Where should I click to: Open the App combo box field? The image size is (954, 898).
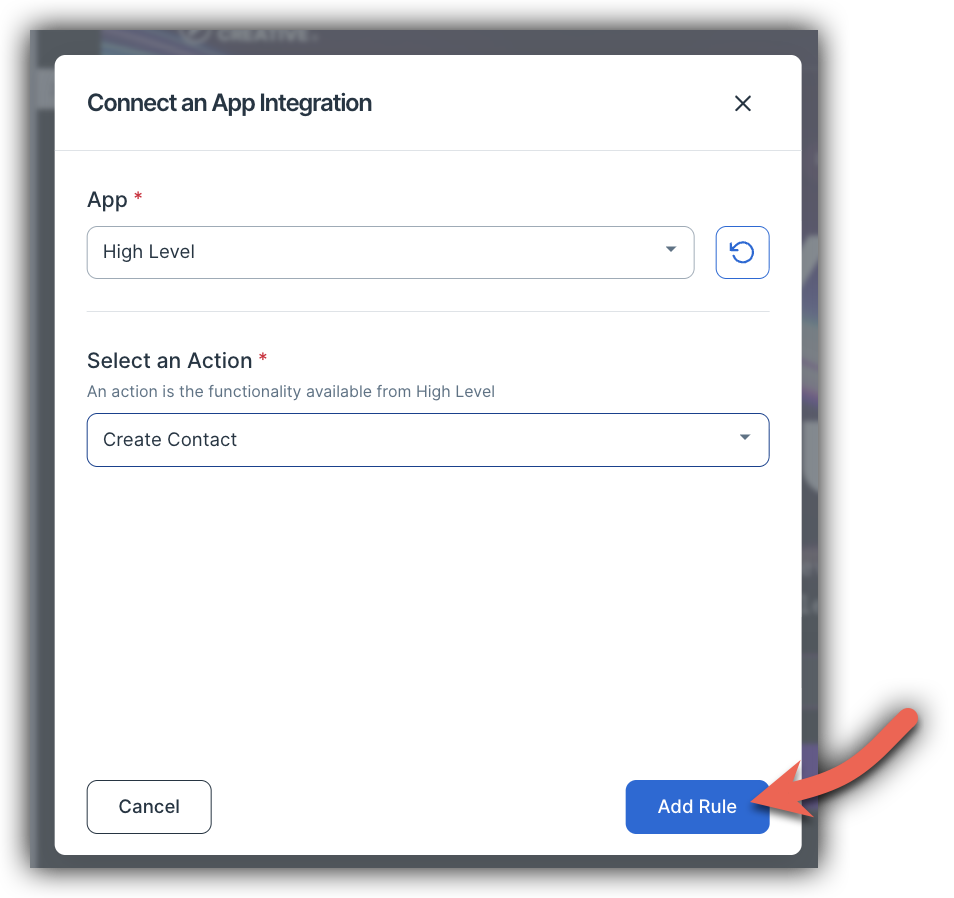click(x=390, y=252)
